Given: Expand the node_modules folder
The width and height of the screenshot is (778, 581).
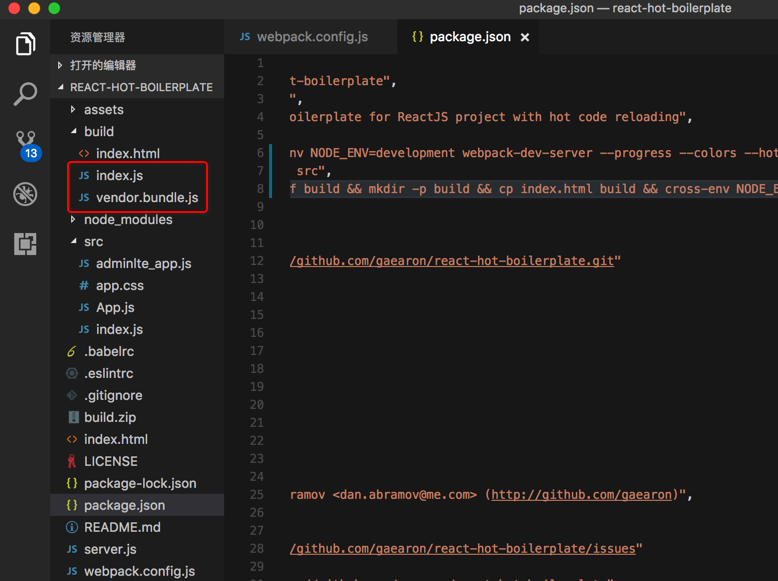Looking at the screenshot, I should (137, 219).
